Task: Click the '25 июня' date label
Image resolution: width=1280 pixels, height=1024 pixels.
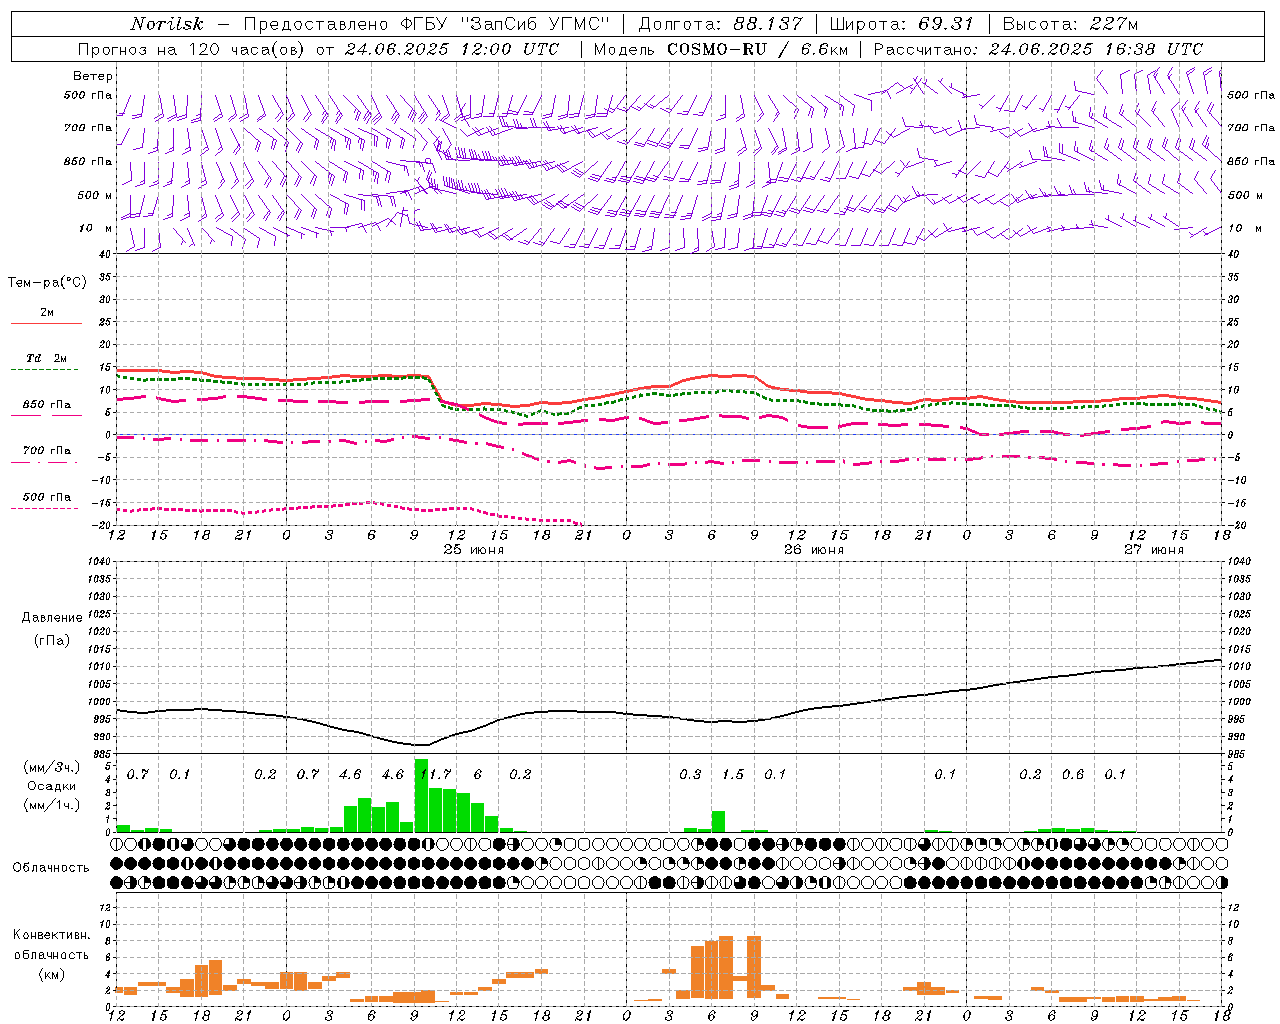Action: (x=474, y=549)
